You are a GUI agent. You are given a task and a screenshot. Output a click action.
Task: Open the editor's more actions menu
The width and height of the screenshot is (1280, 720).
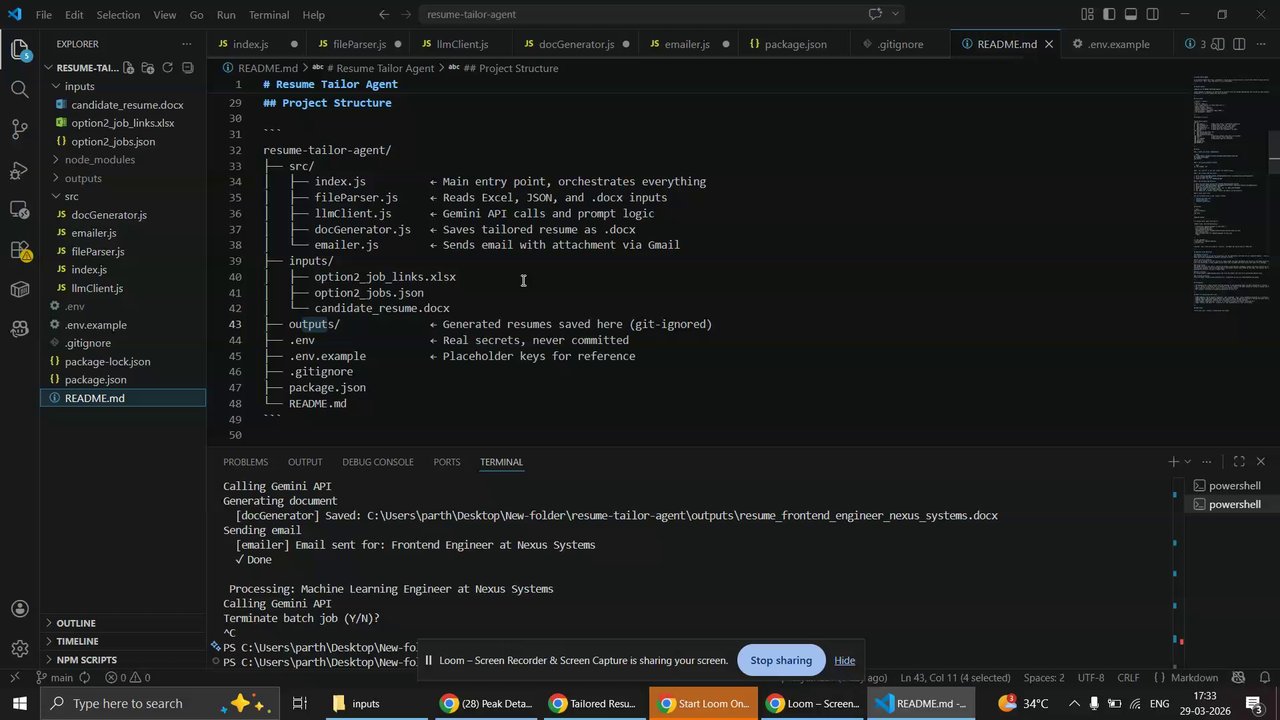point(1260,44)
